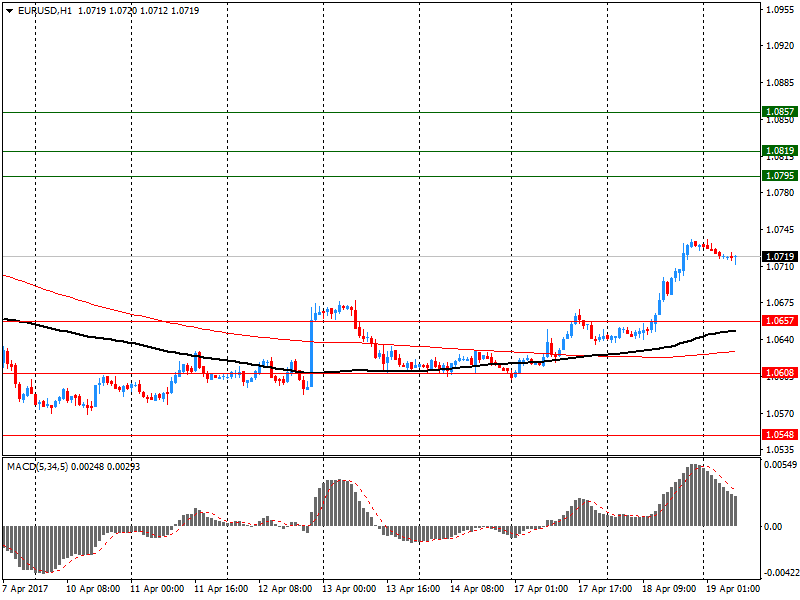Click the MACD(5,34,5) indicator label

37,467
